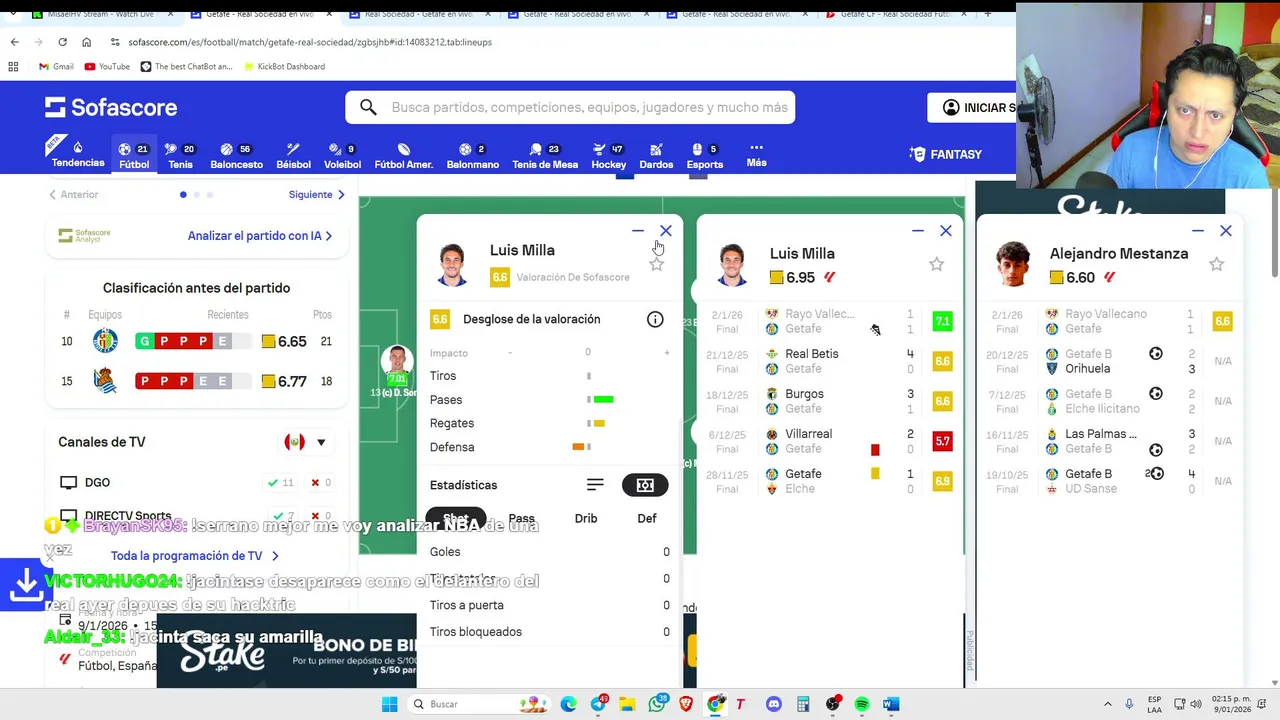Go back with the Anterior link
The width and height of the screenshot is (1280, 720).
[74, 194]
